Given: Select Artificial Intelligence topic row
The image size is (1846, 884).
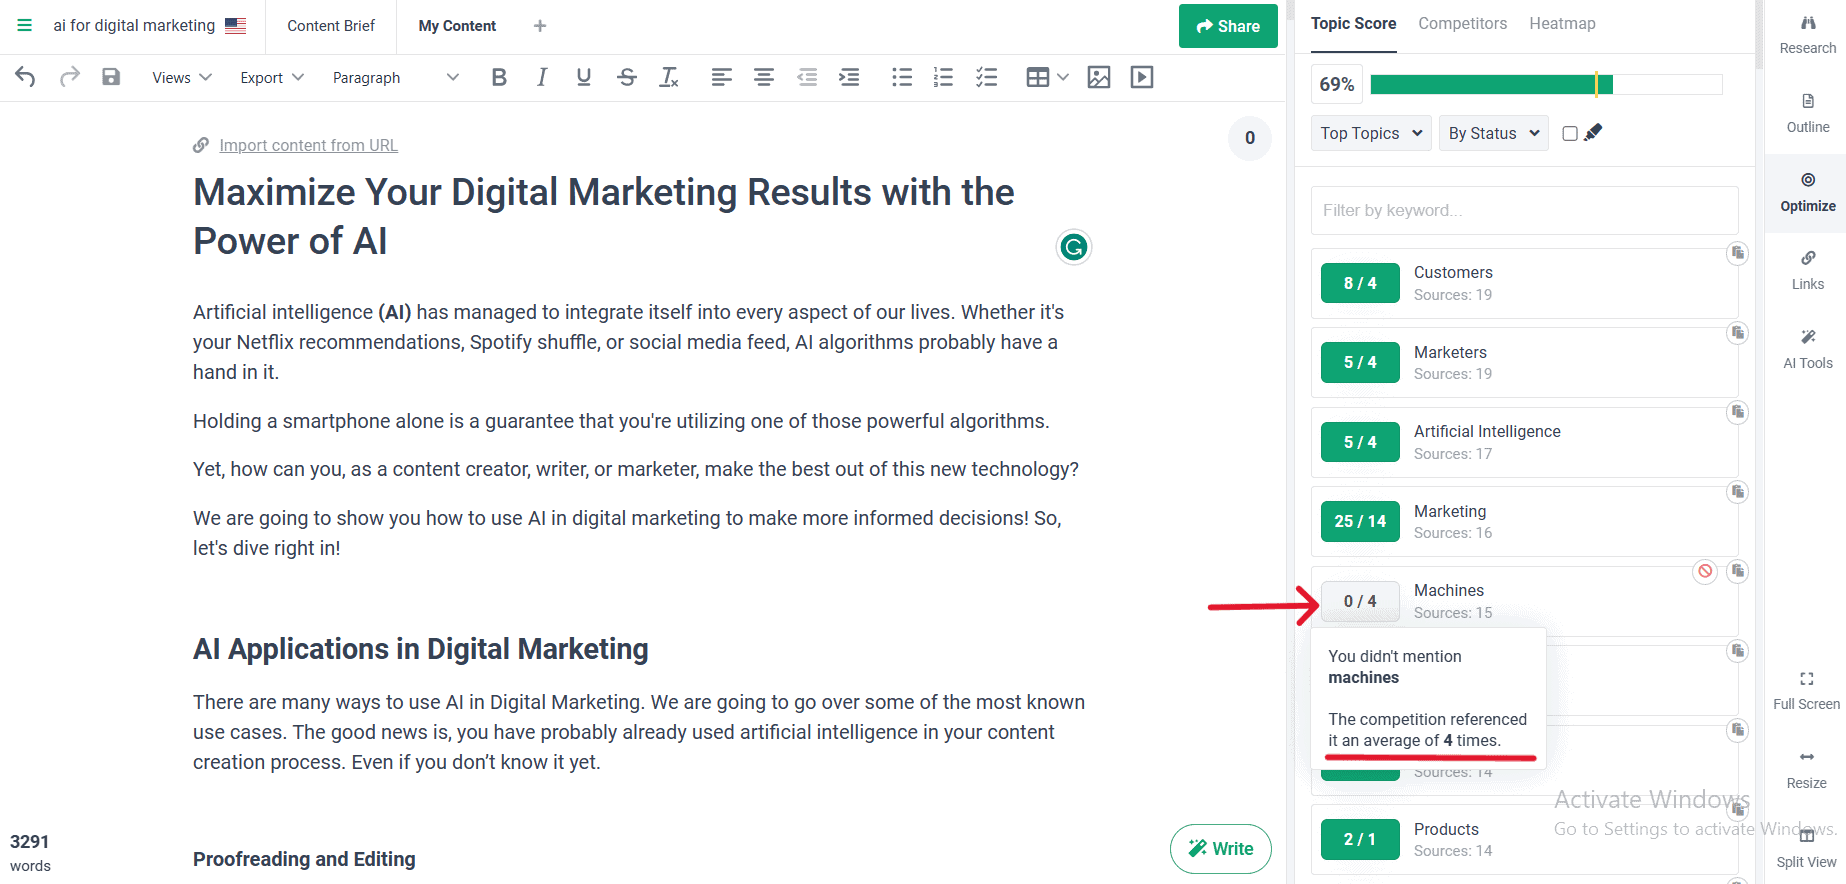Looking at the screenshot, I should click(x=1524, y=442).
